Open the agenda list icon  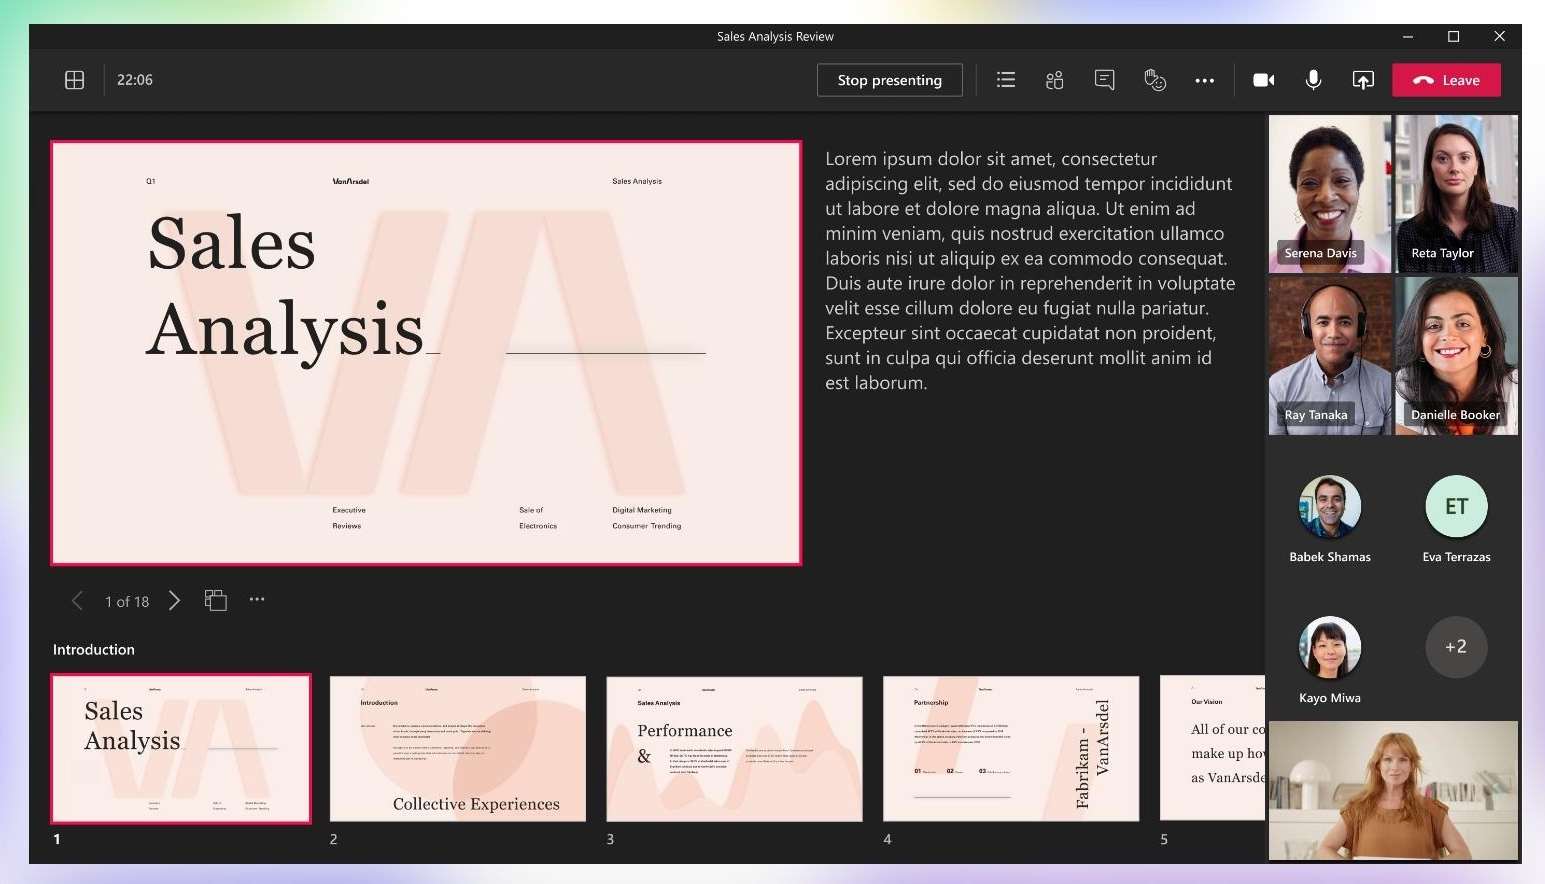(x=1006, y=80)
